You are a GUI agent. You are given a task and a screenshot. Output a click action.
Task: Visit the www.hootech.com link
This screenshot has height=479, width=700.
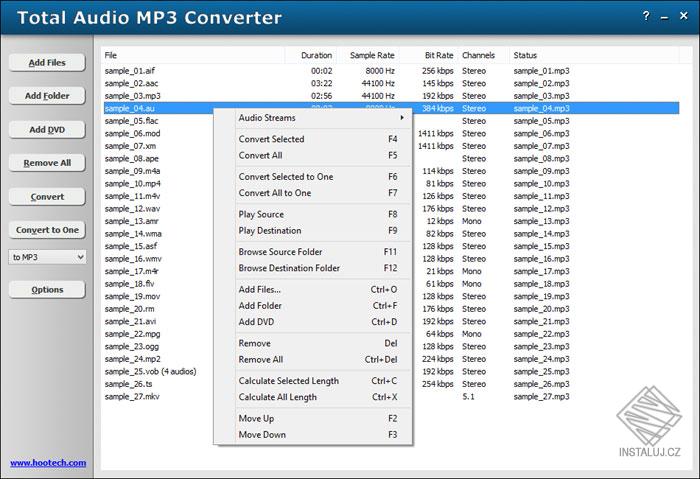click(48, 463)
